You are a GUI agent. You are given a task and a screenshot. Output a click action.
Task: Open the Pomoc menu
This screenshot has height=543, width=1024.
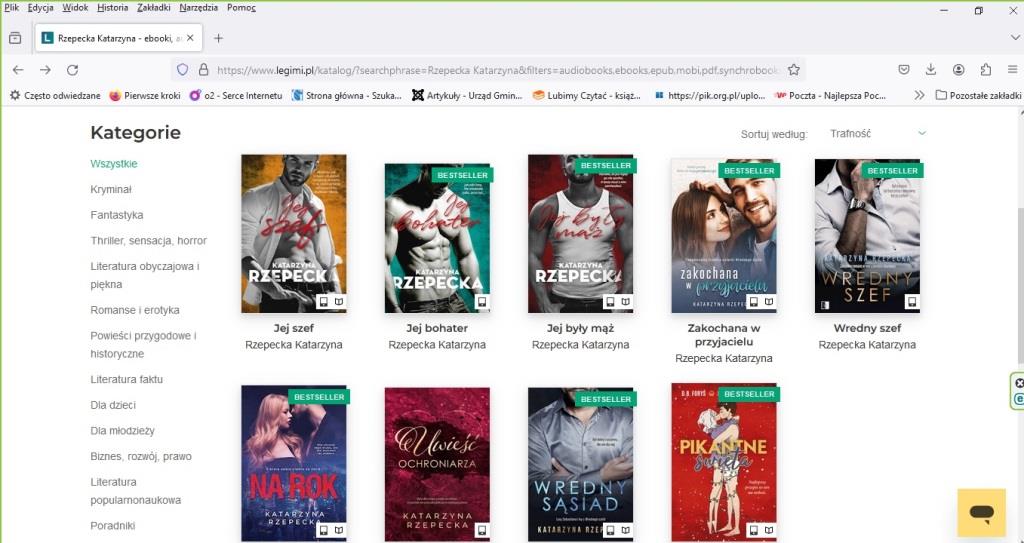click(241, 8)
